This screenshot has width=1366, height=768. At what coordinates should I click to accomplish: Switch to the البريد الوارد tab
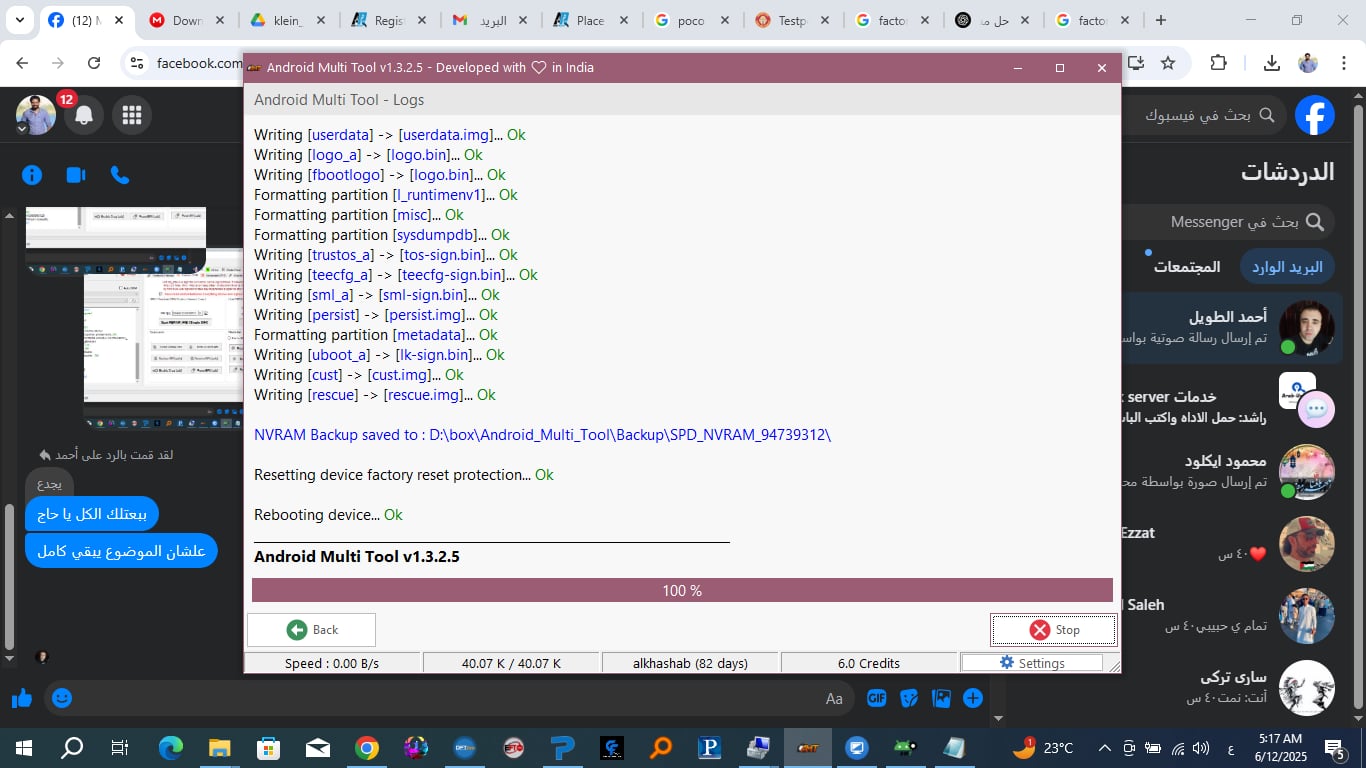click(x=1287, y=267)
